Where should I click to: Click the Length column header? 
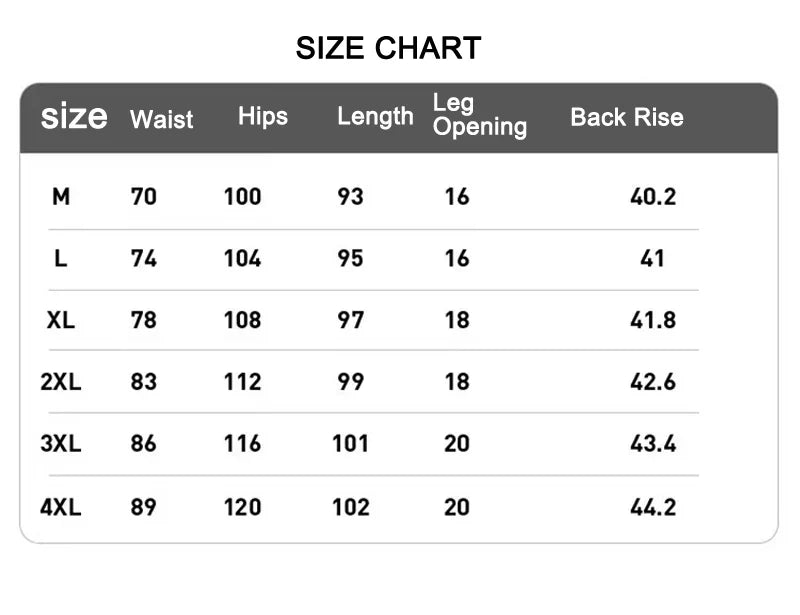(x=375, y=117)
